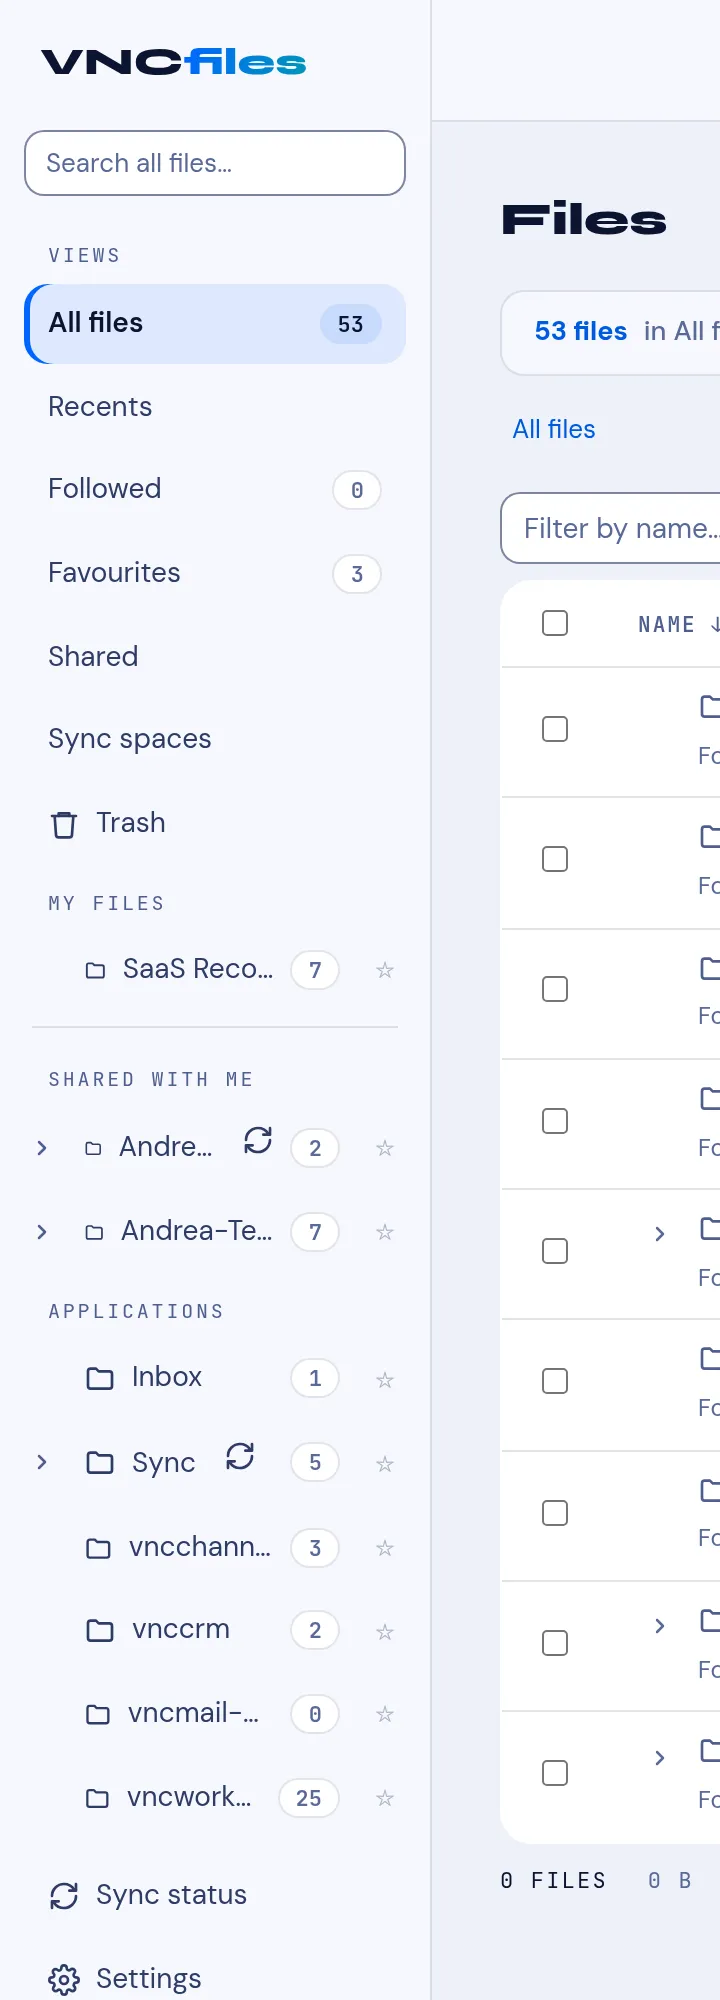Expand the Andre… shared folder

(42, 1148)
